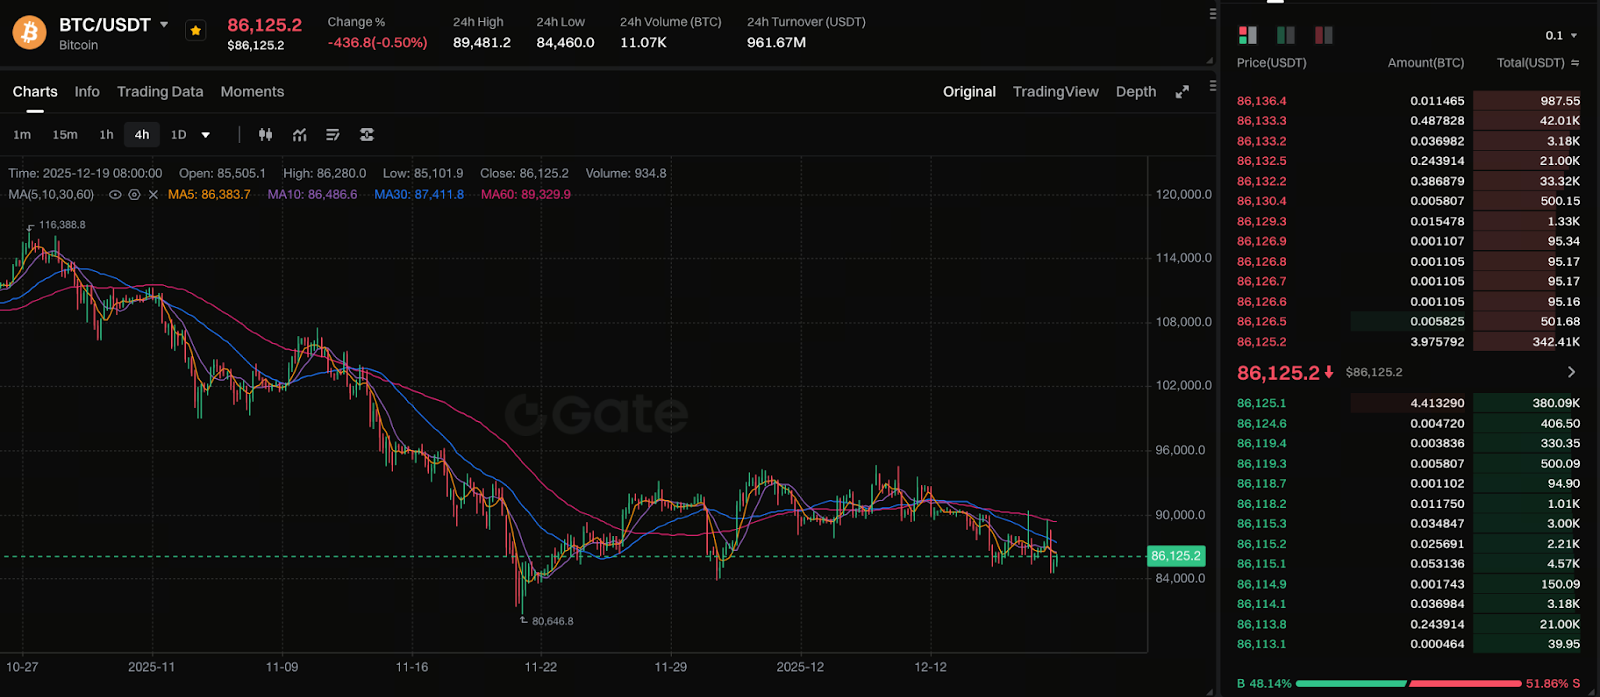The image size is (1600, 697).
Task: Expand the additional timeframes dropdown arrow
Action: tap(206, 135)
